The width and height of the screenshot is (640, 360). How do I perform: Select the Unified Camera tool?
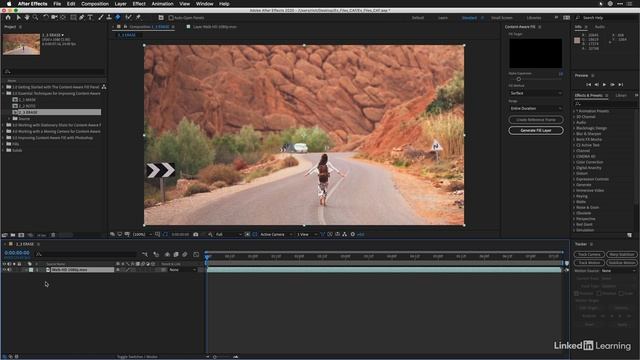(54, 18)
